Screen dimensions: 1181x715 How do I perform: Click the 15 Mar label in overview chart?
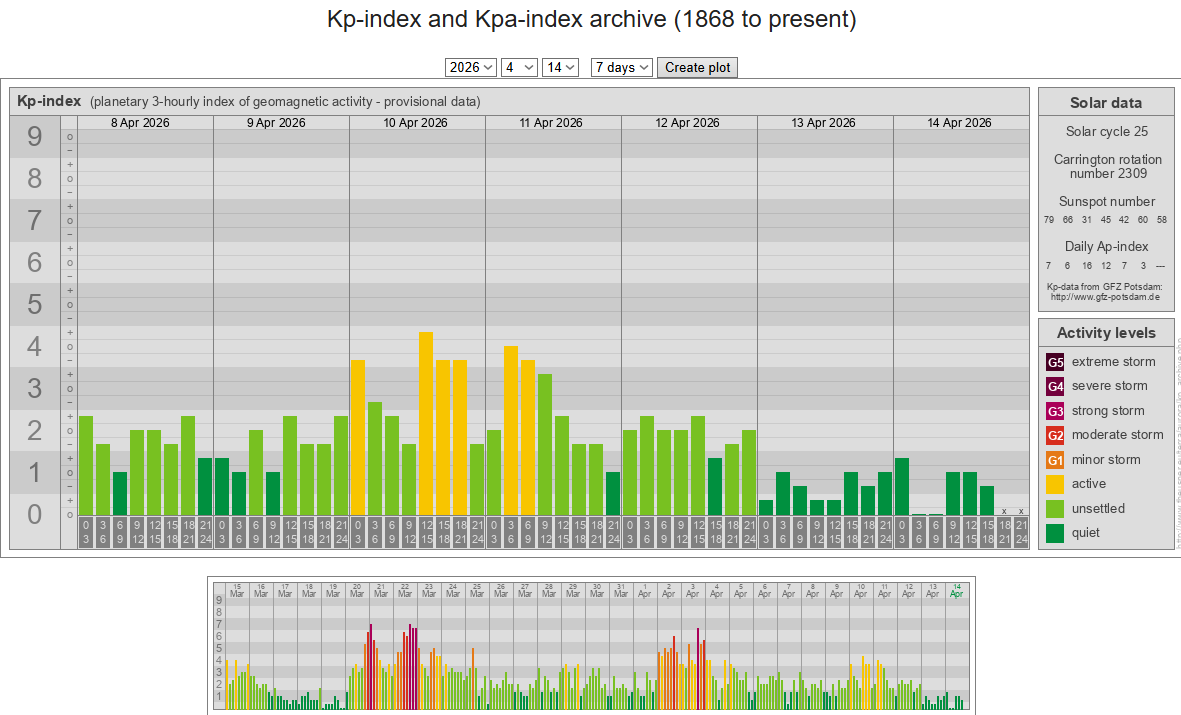tap(237, 590)
